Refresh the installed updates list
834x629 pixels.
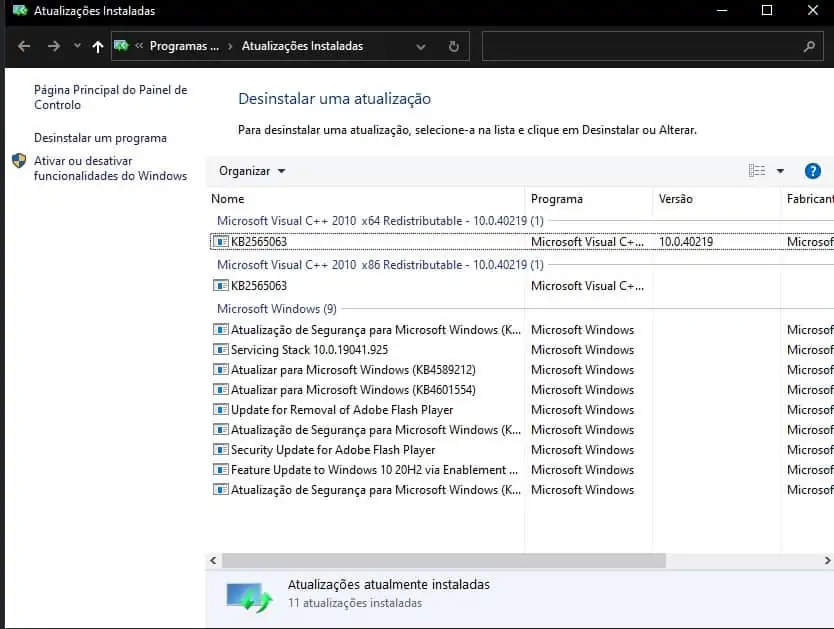pos(454,47)
